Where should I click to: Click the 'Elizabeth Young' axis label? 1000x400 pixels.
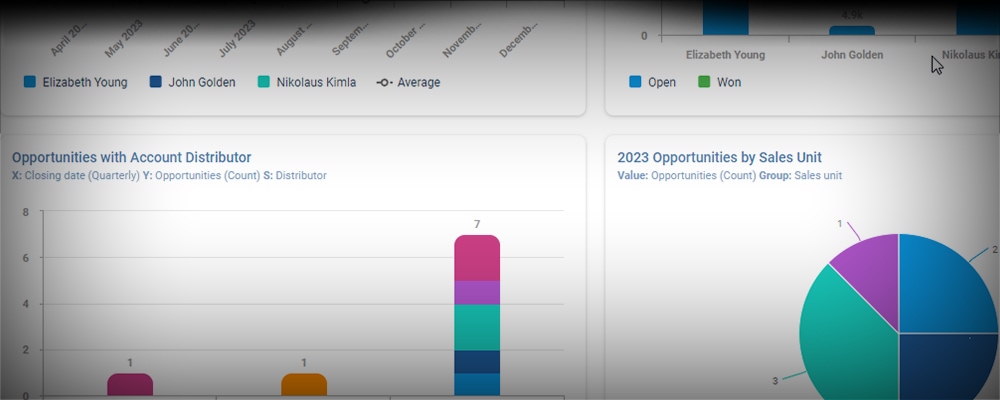point(725,55)
